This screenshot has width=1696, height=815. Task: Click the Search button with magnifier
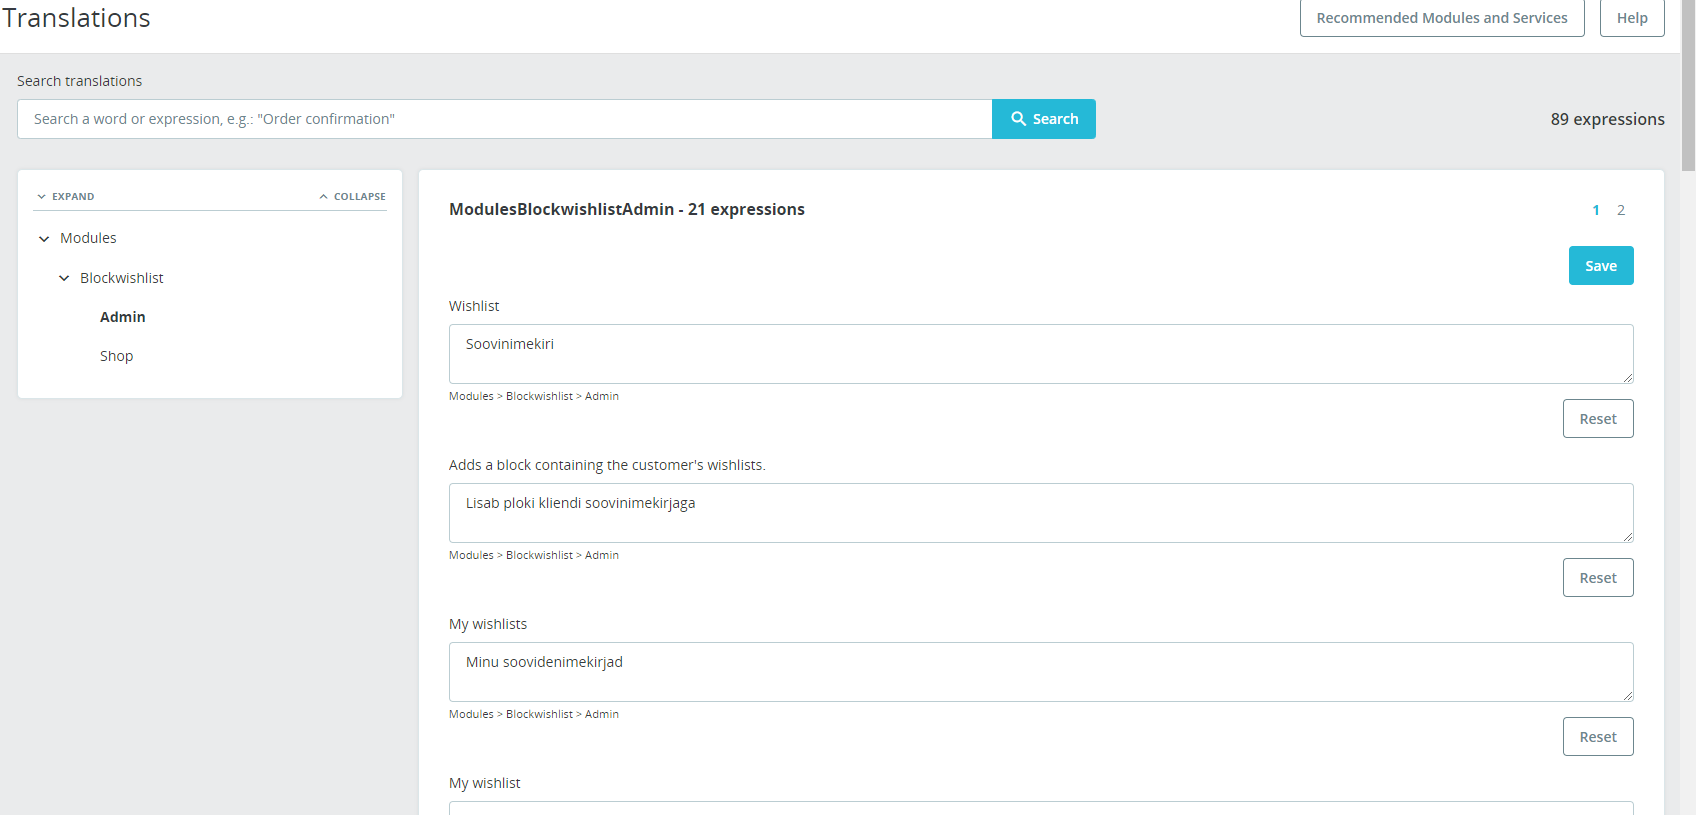(x=1043, y=119)
